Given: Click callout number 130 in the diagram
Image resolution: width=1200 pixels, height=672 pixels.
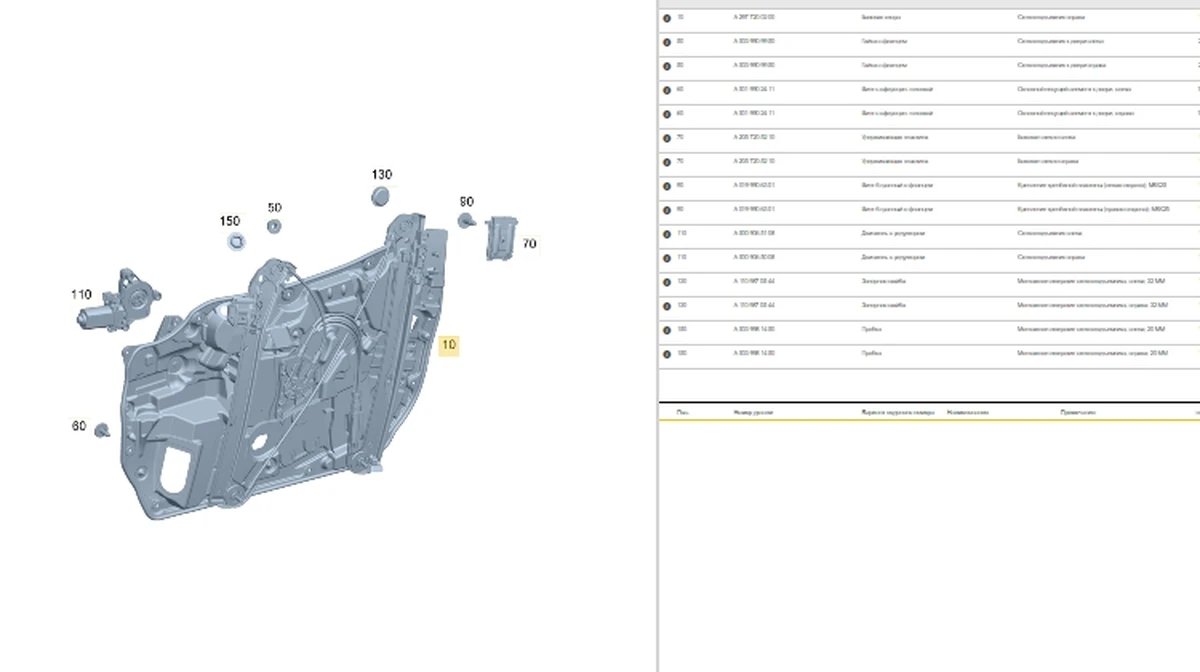Looking at the screenshot, I should (x=381, y=174).
